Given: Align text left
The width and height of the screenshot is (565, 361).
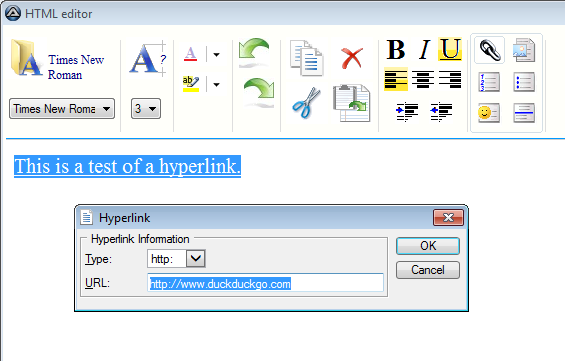Looking at the screenshot, I should (396, 79).
